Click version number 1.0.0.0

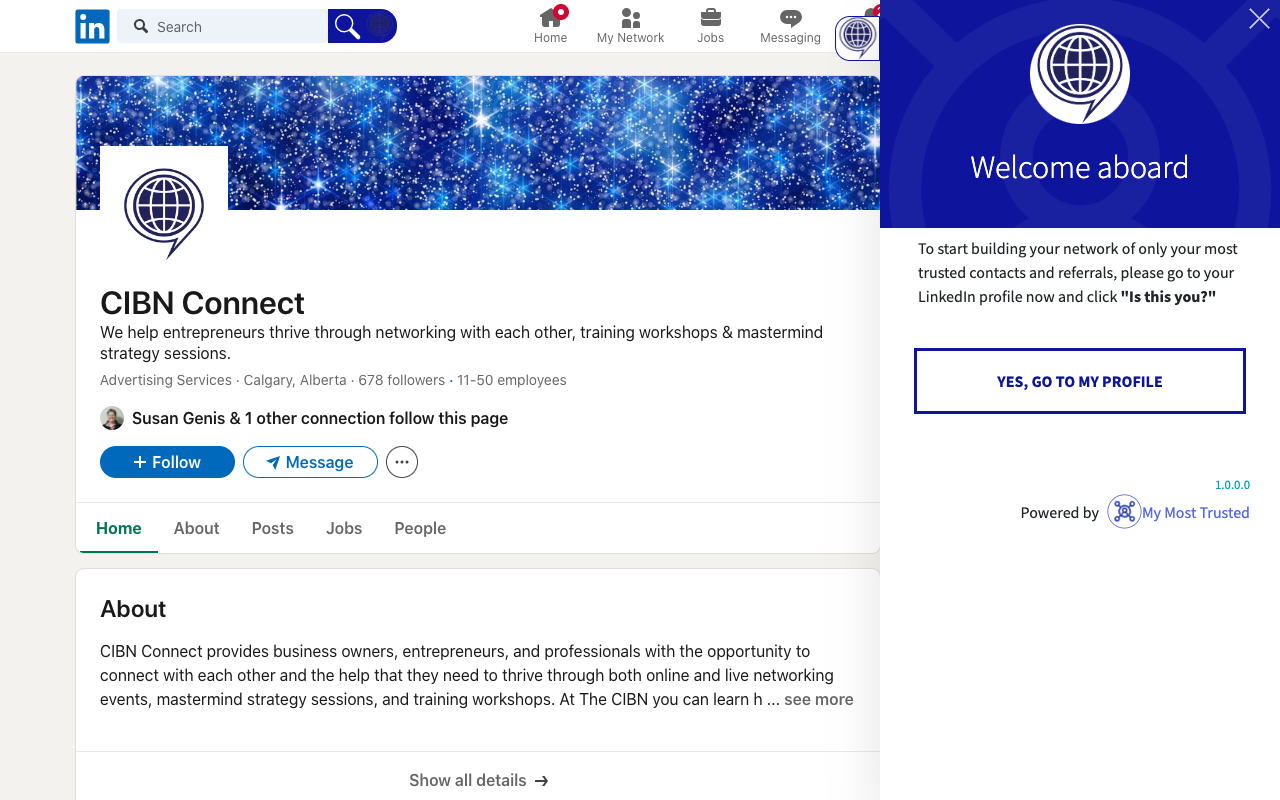pos(1232,485)
